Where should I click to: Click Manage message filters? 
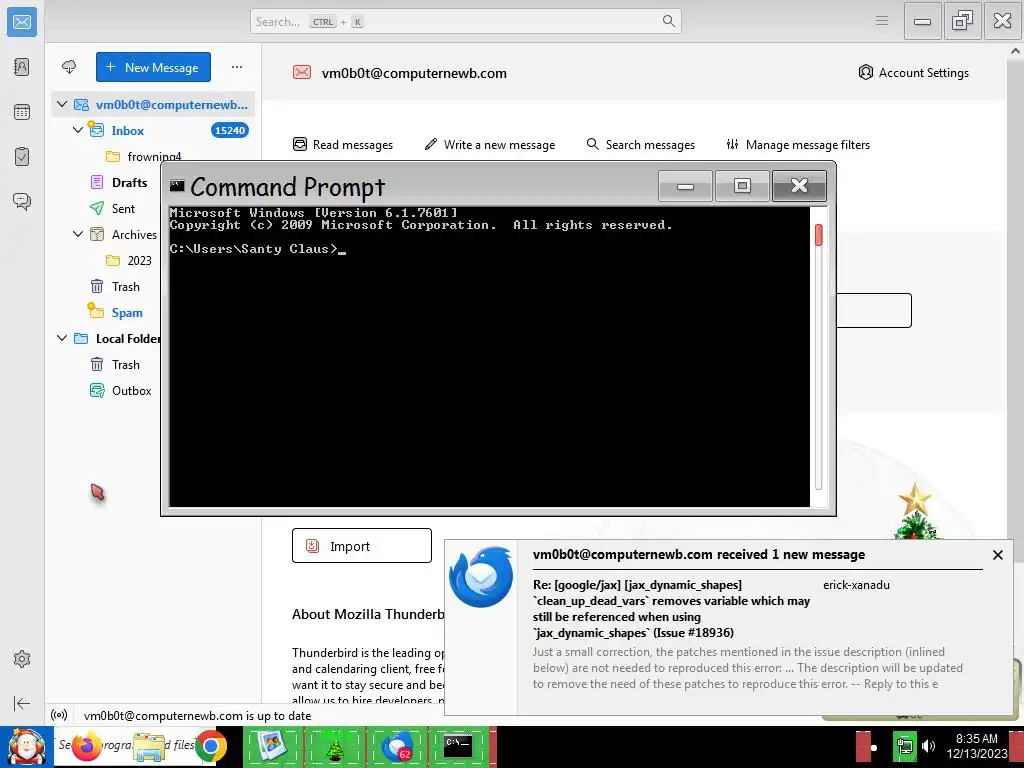point(798,144)
